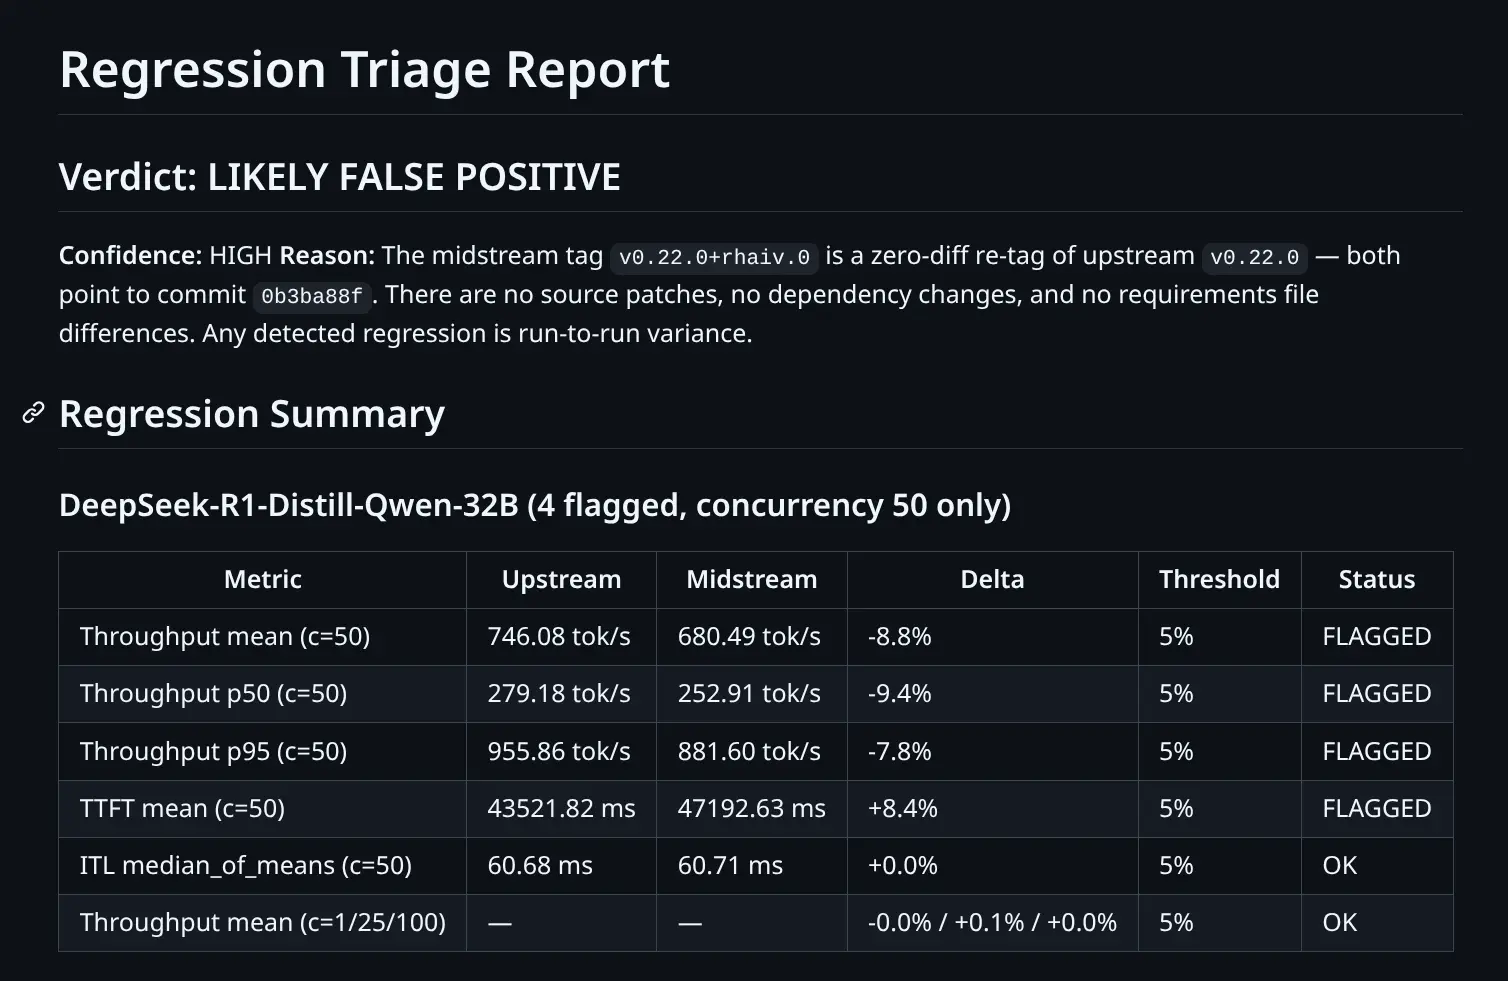Click the commit hash 0b3ba88f
This screenshot has width=1508, height=981.
[x=311, y=296]
